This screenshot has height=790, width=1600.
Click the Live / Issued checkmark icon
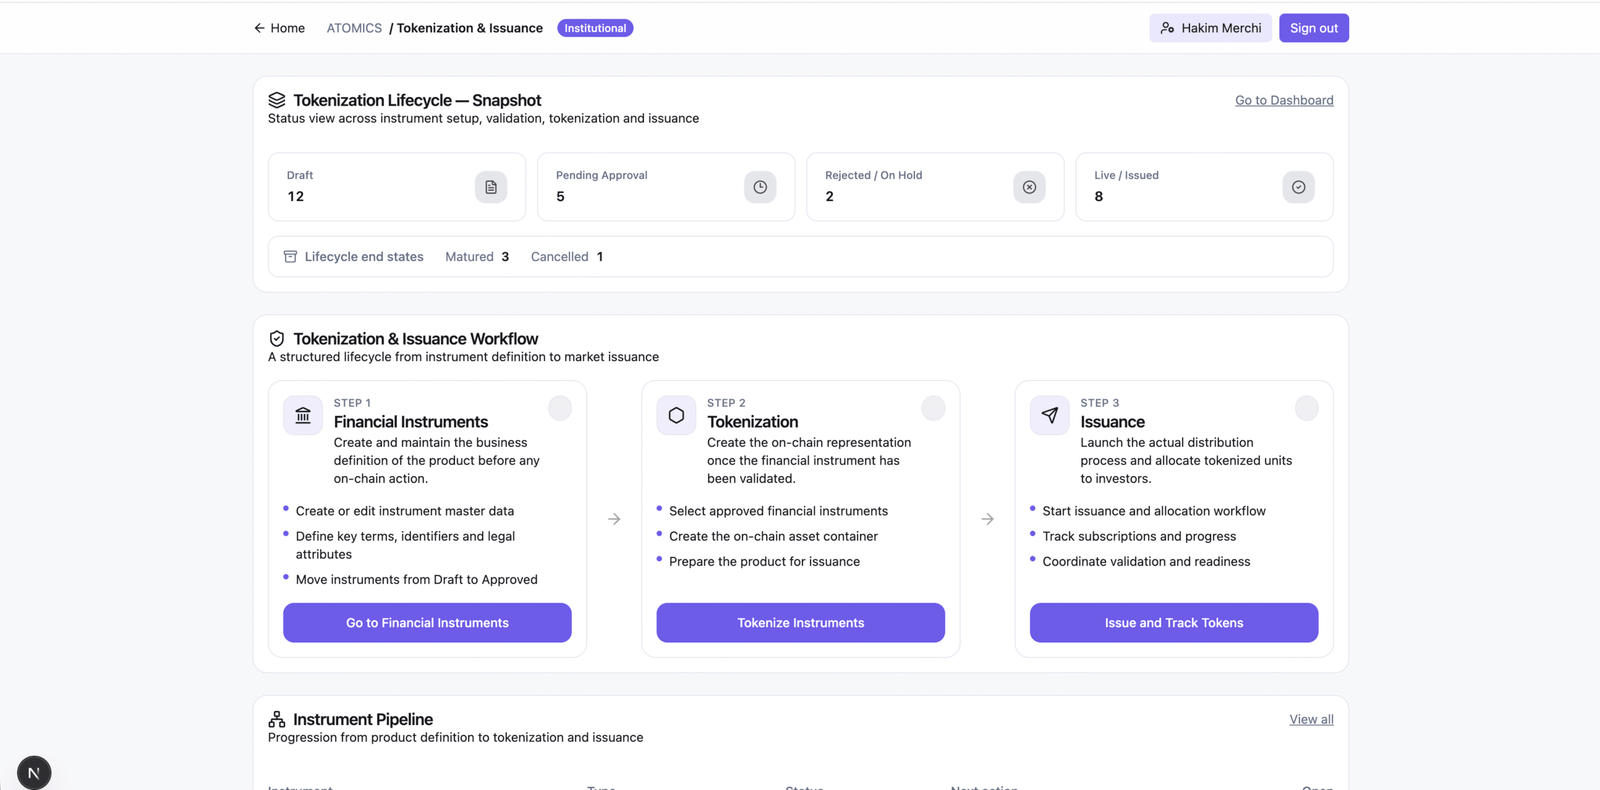coord(1298,187)
